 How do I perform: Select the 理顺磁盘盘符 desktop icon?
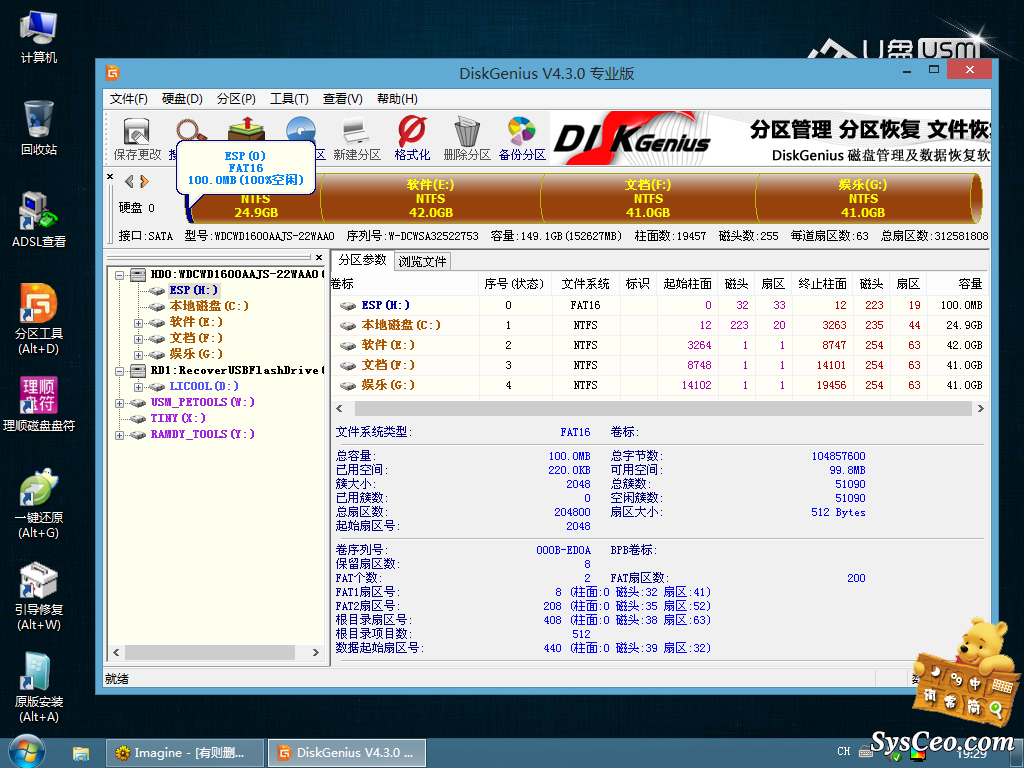39,404
